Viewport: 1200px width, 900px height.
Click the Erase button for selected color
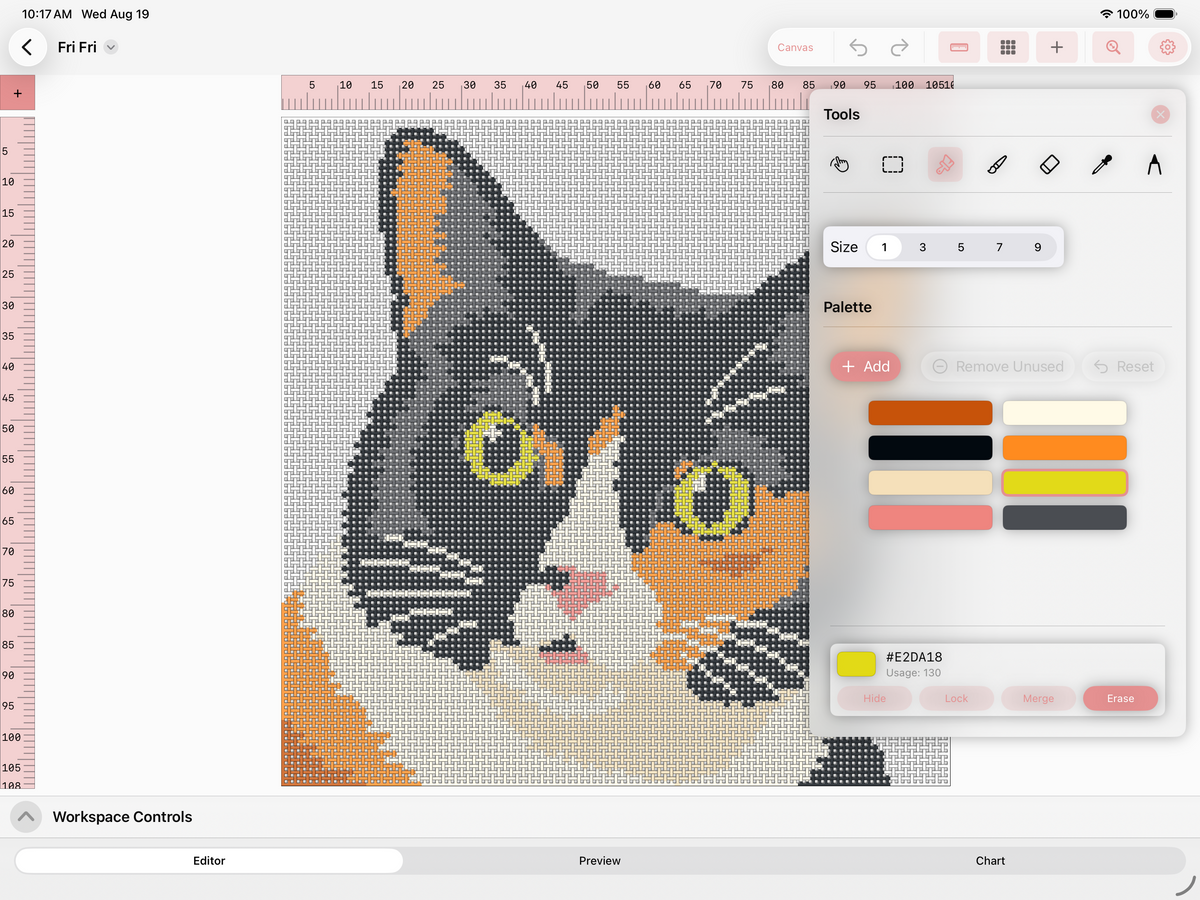(1120, 698)
